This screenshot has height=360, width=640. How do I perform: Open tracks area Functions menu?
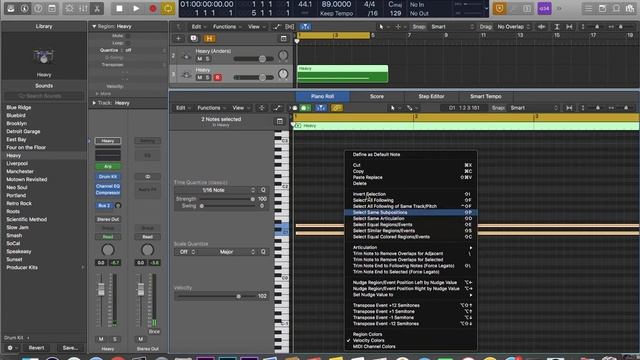click(x=226, y=27)
